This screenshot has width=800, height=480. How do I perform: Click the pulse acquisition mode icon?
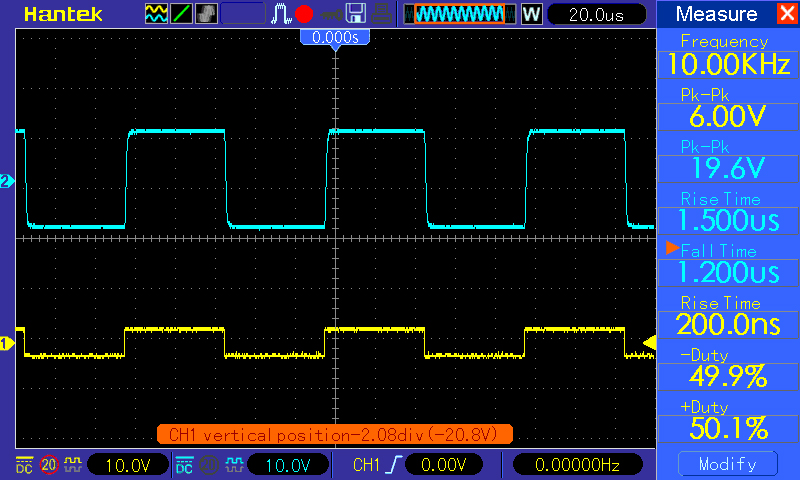pyautogui.click(x=281, y=14)
